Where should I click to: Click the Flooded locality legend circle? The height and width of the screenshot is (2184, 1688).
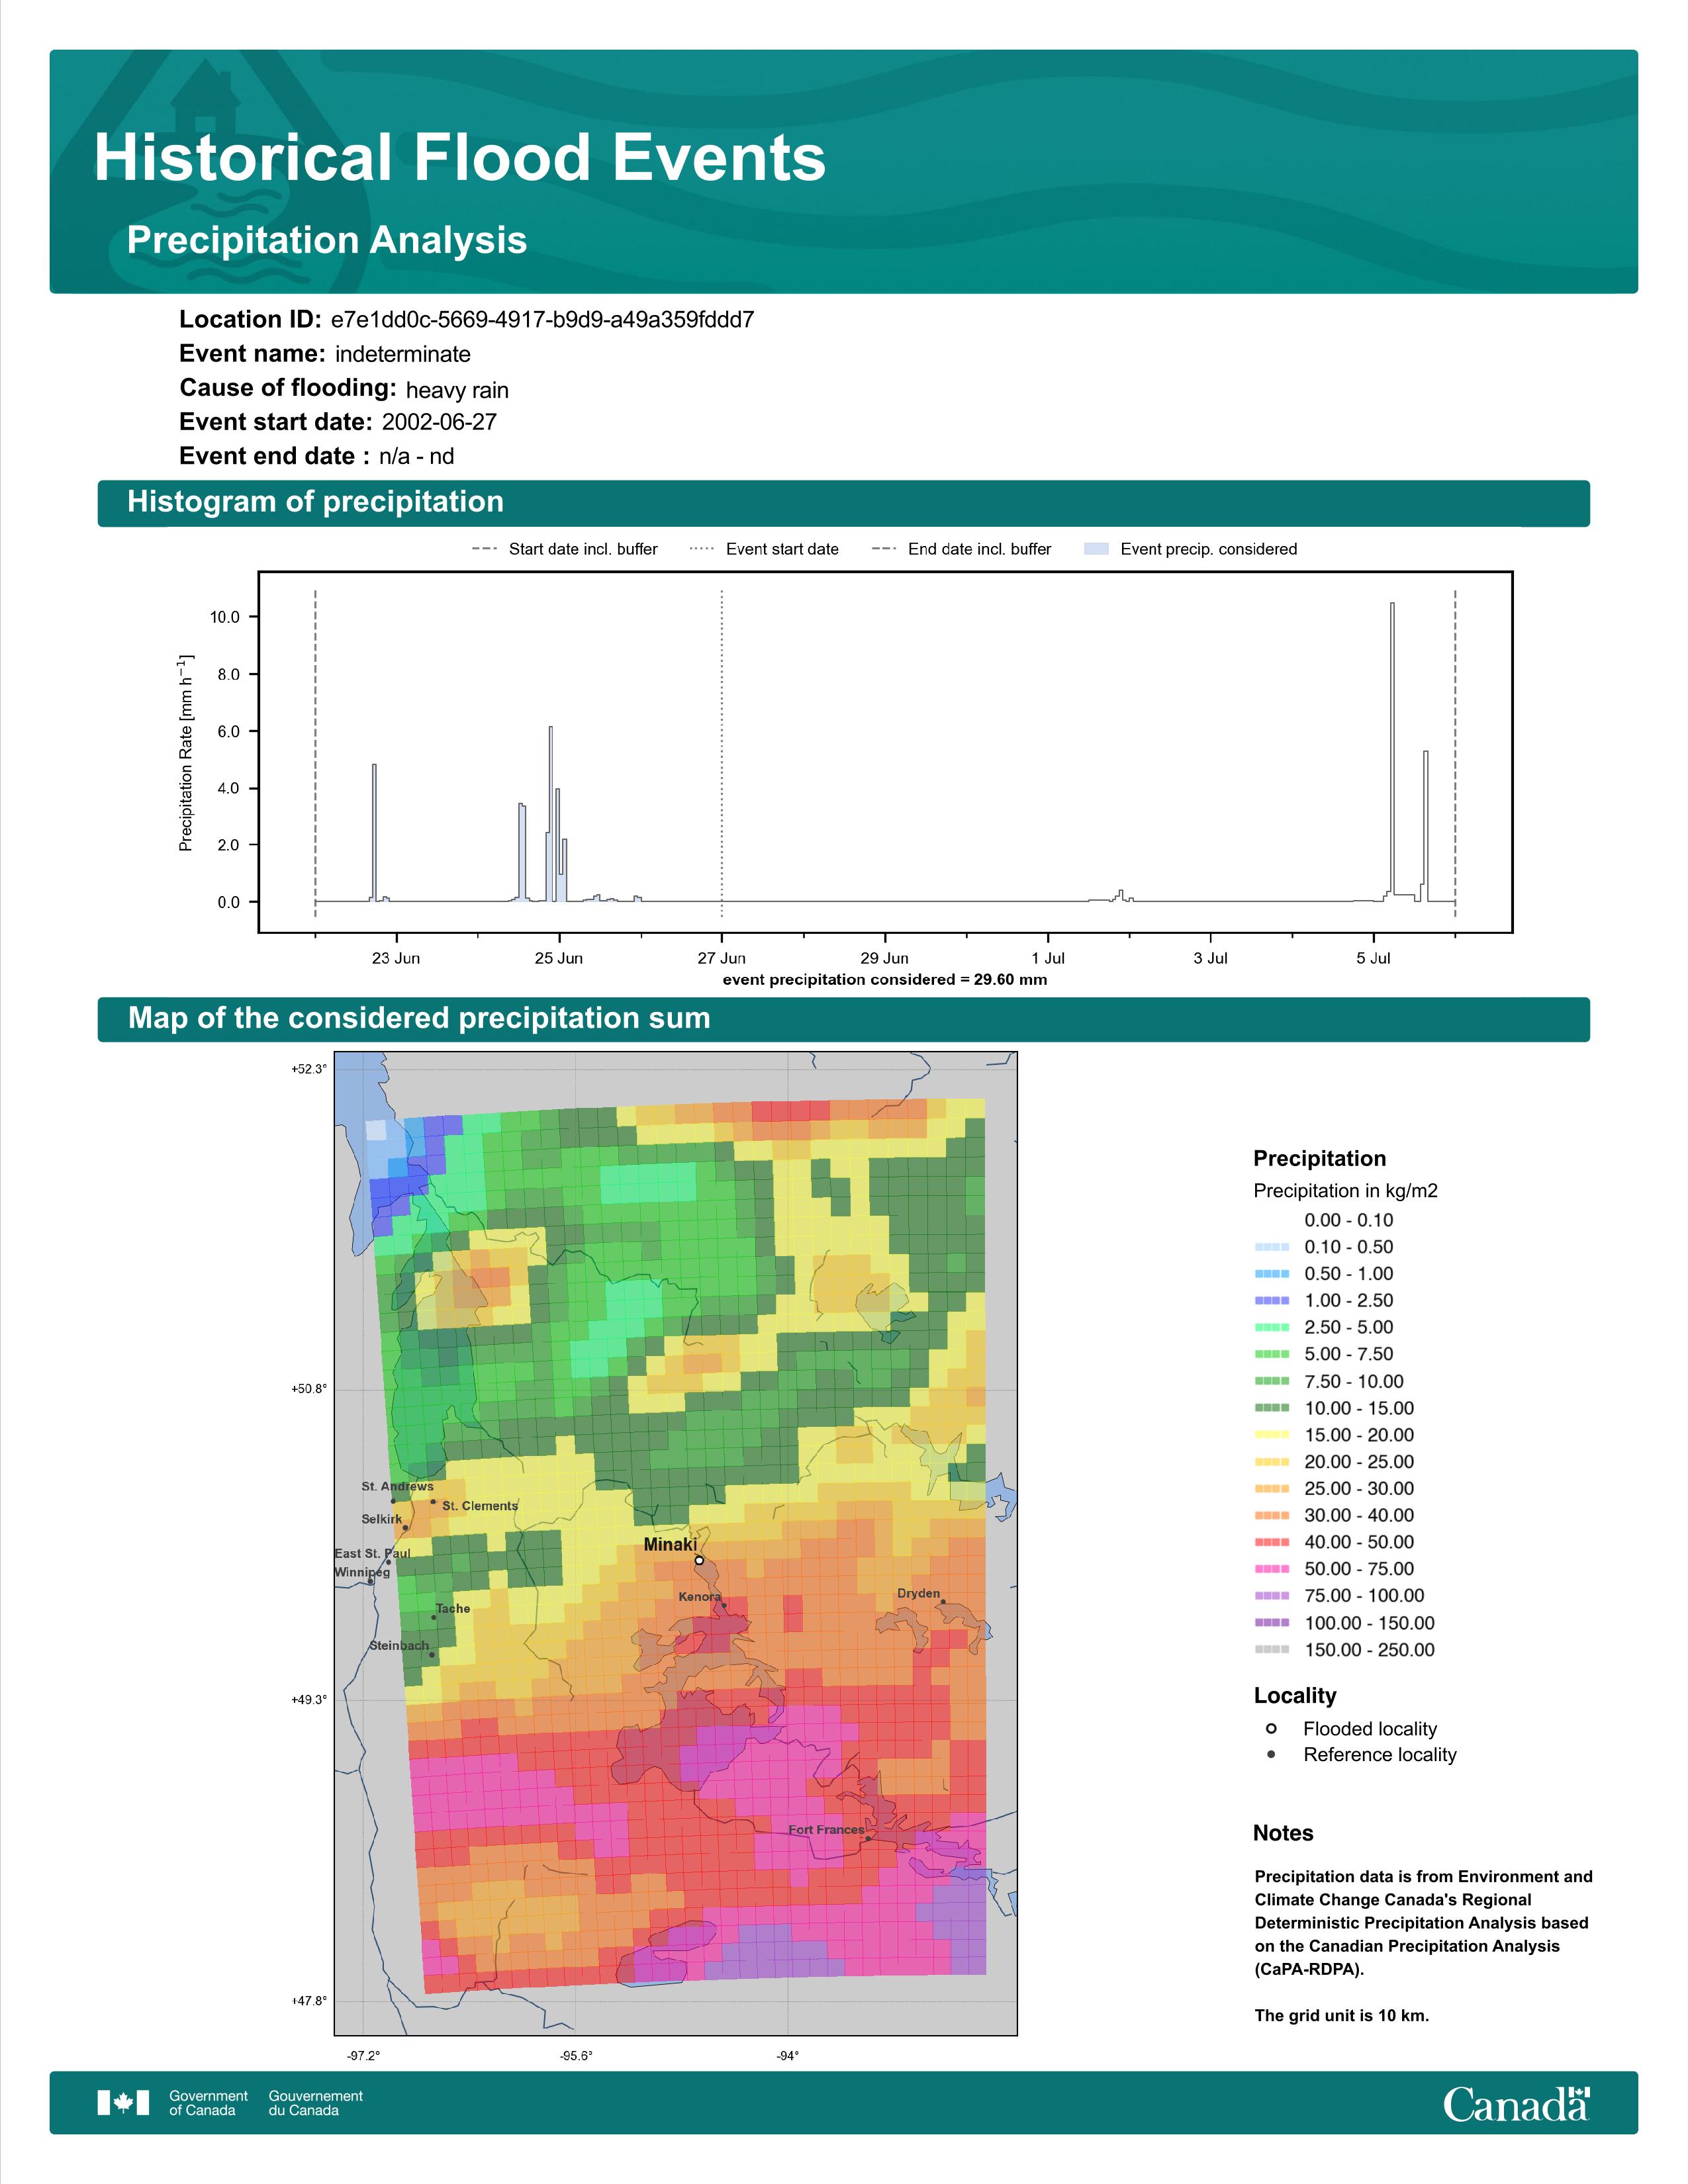point(1271,1728)
